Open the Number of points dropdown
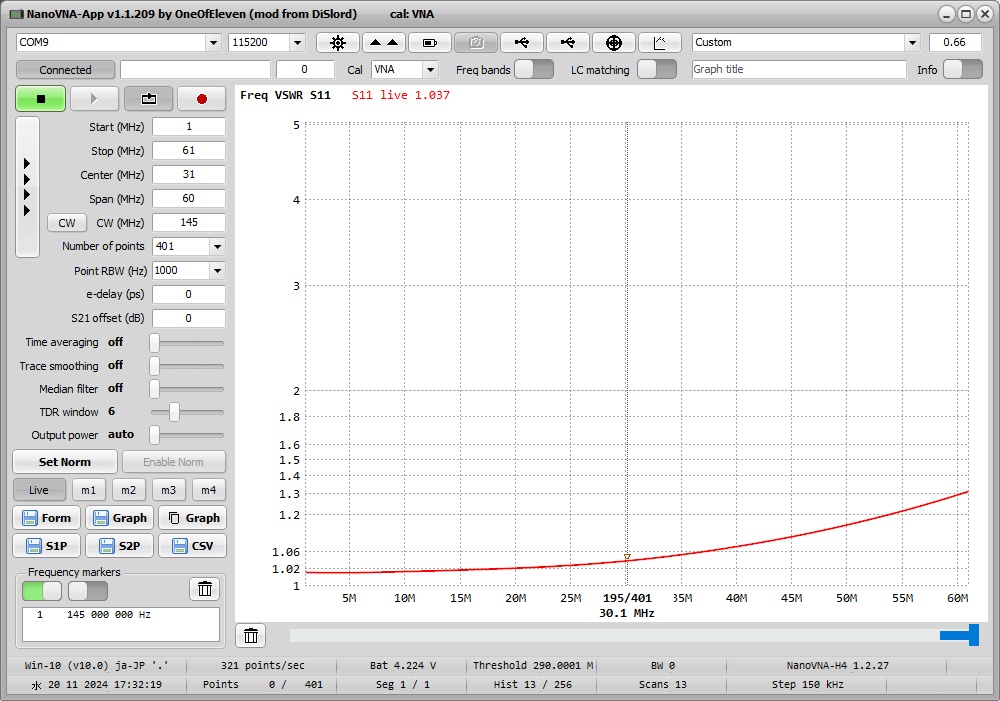1000x701 pixels. [x=217, y=246]
